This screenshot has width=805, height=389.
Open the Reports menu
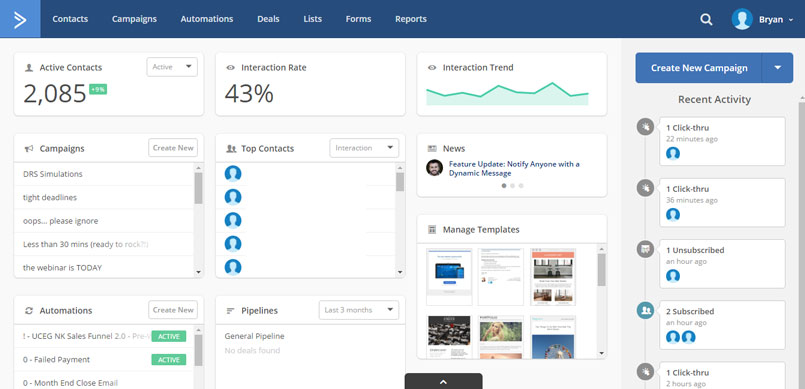pyautogui.click(x=411, y=19)
